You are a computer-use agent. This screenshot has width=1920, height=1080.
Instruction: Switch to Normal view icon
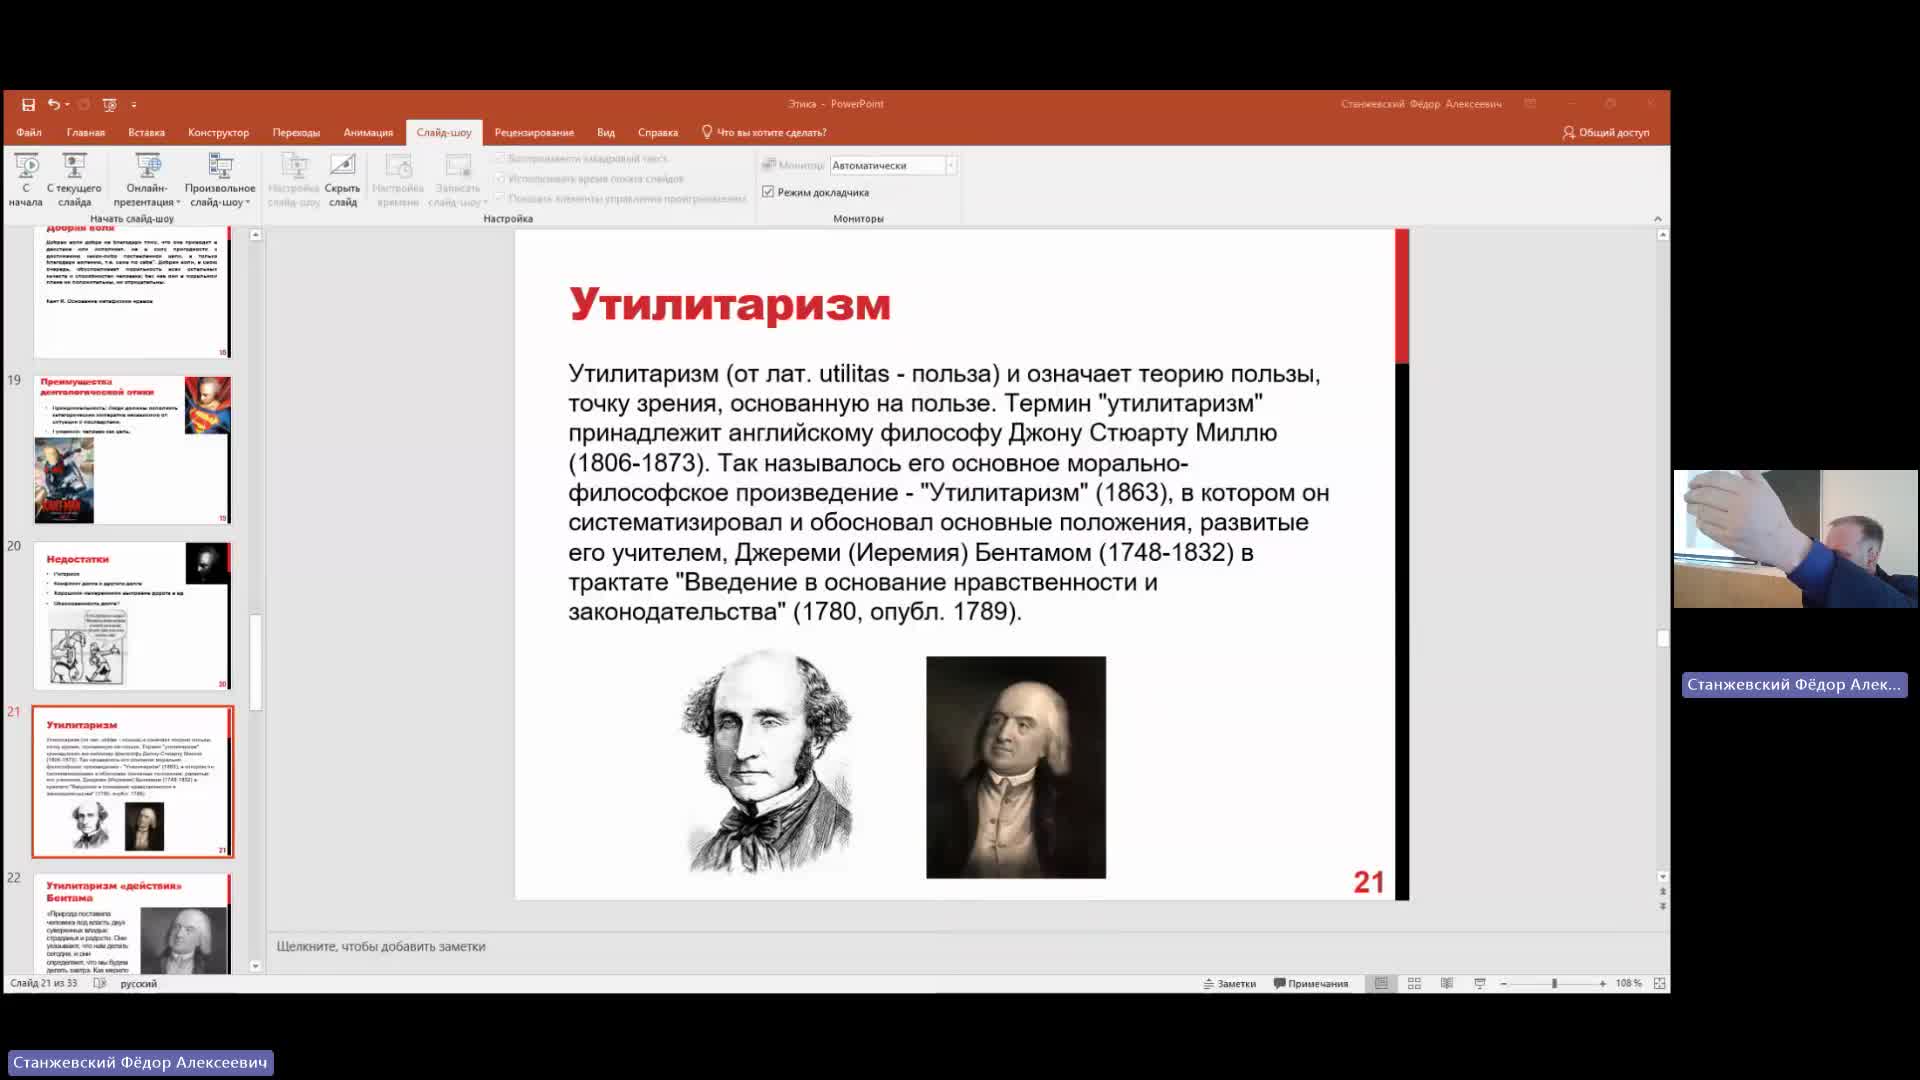[1381, 983]
